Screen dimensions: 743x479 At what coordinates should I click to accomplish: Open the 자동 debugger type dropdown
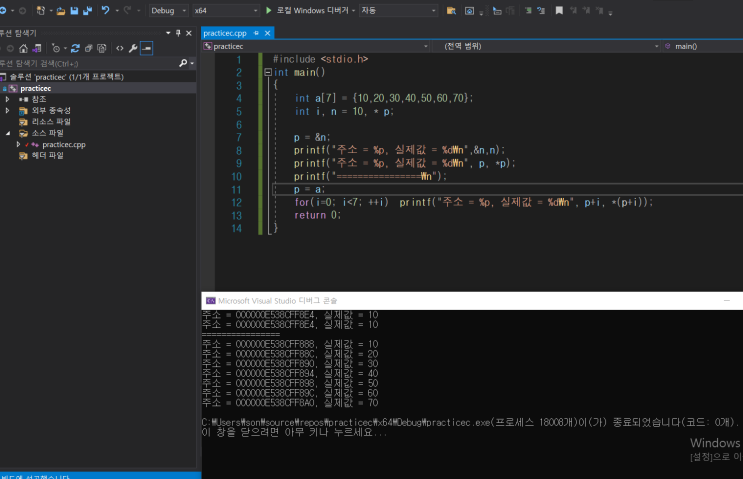(x=398, y=10)
